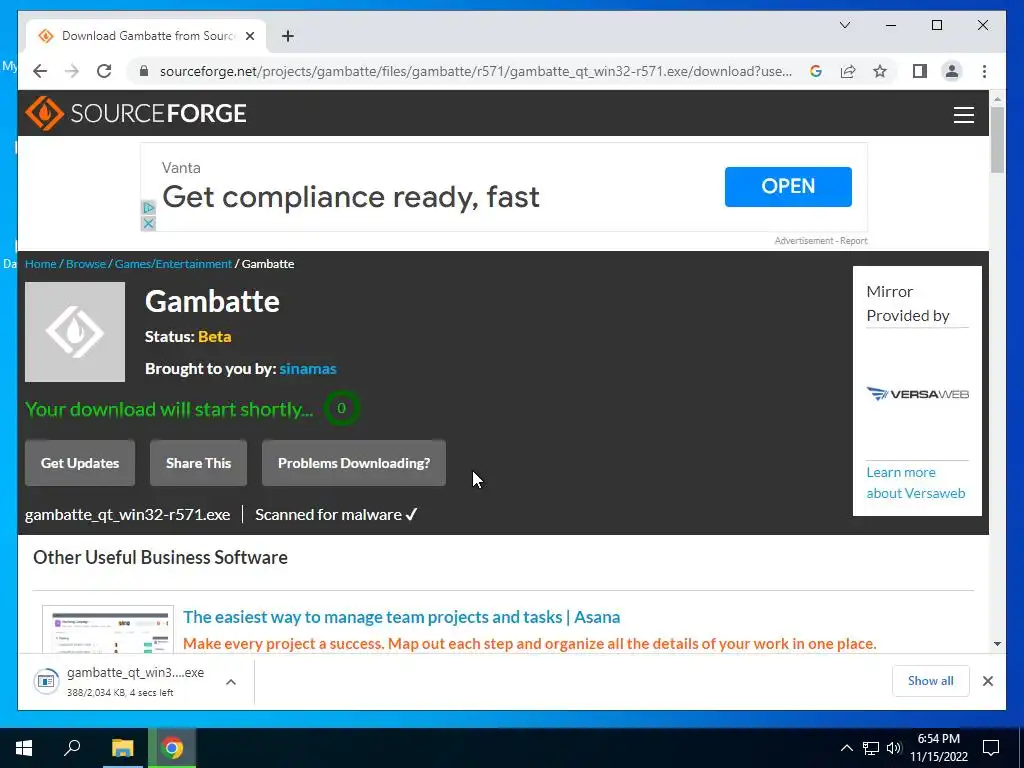
Task: Click the Share This button
Action: 199,463
